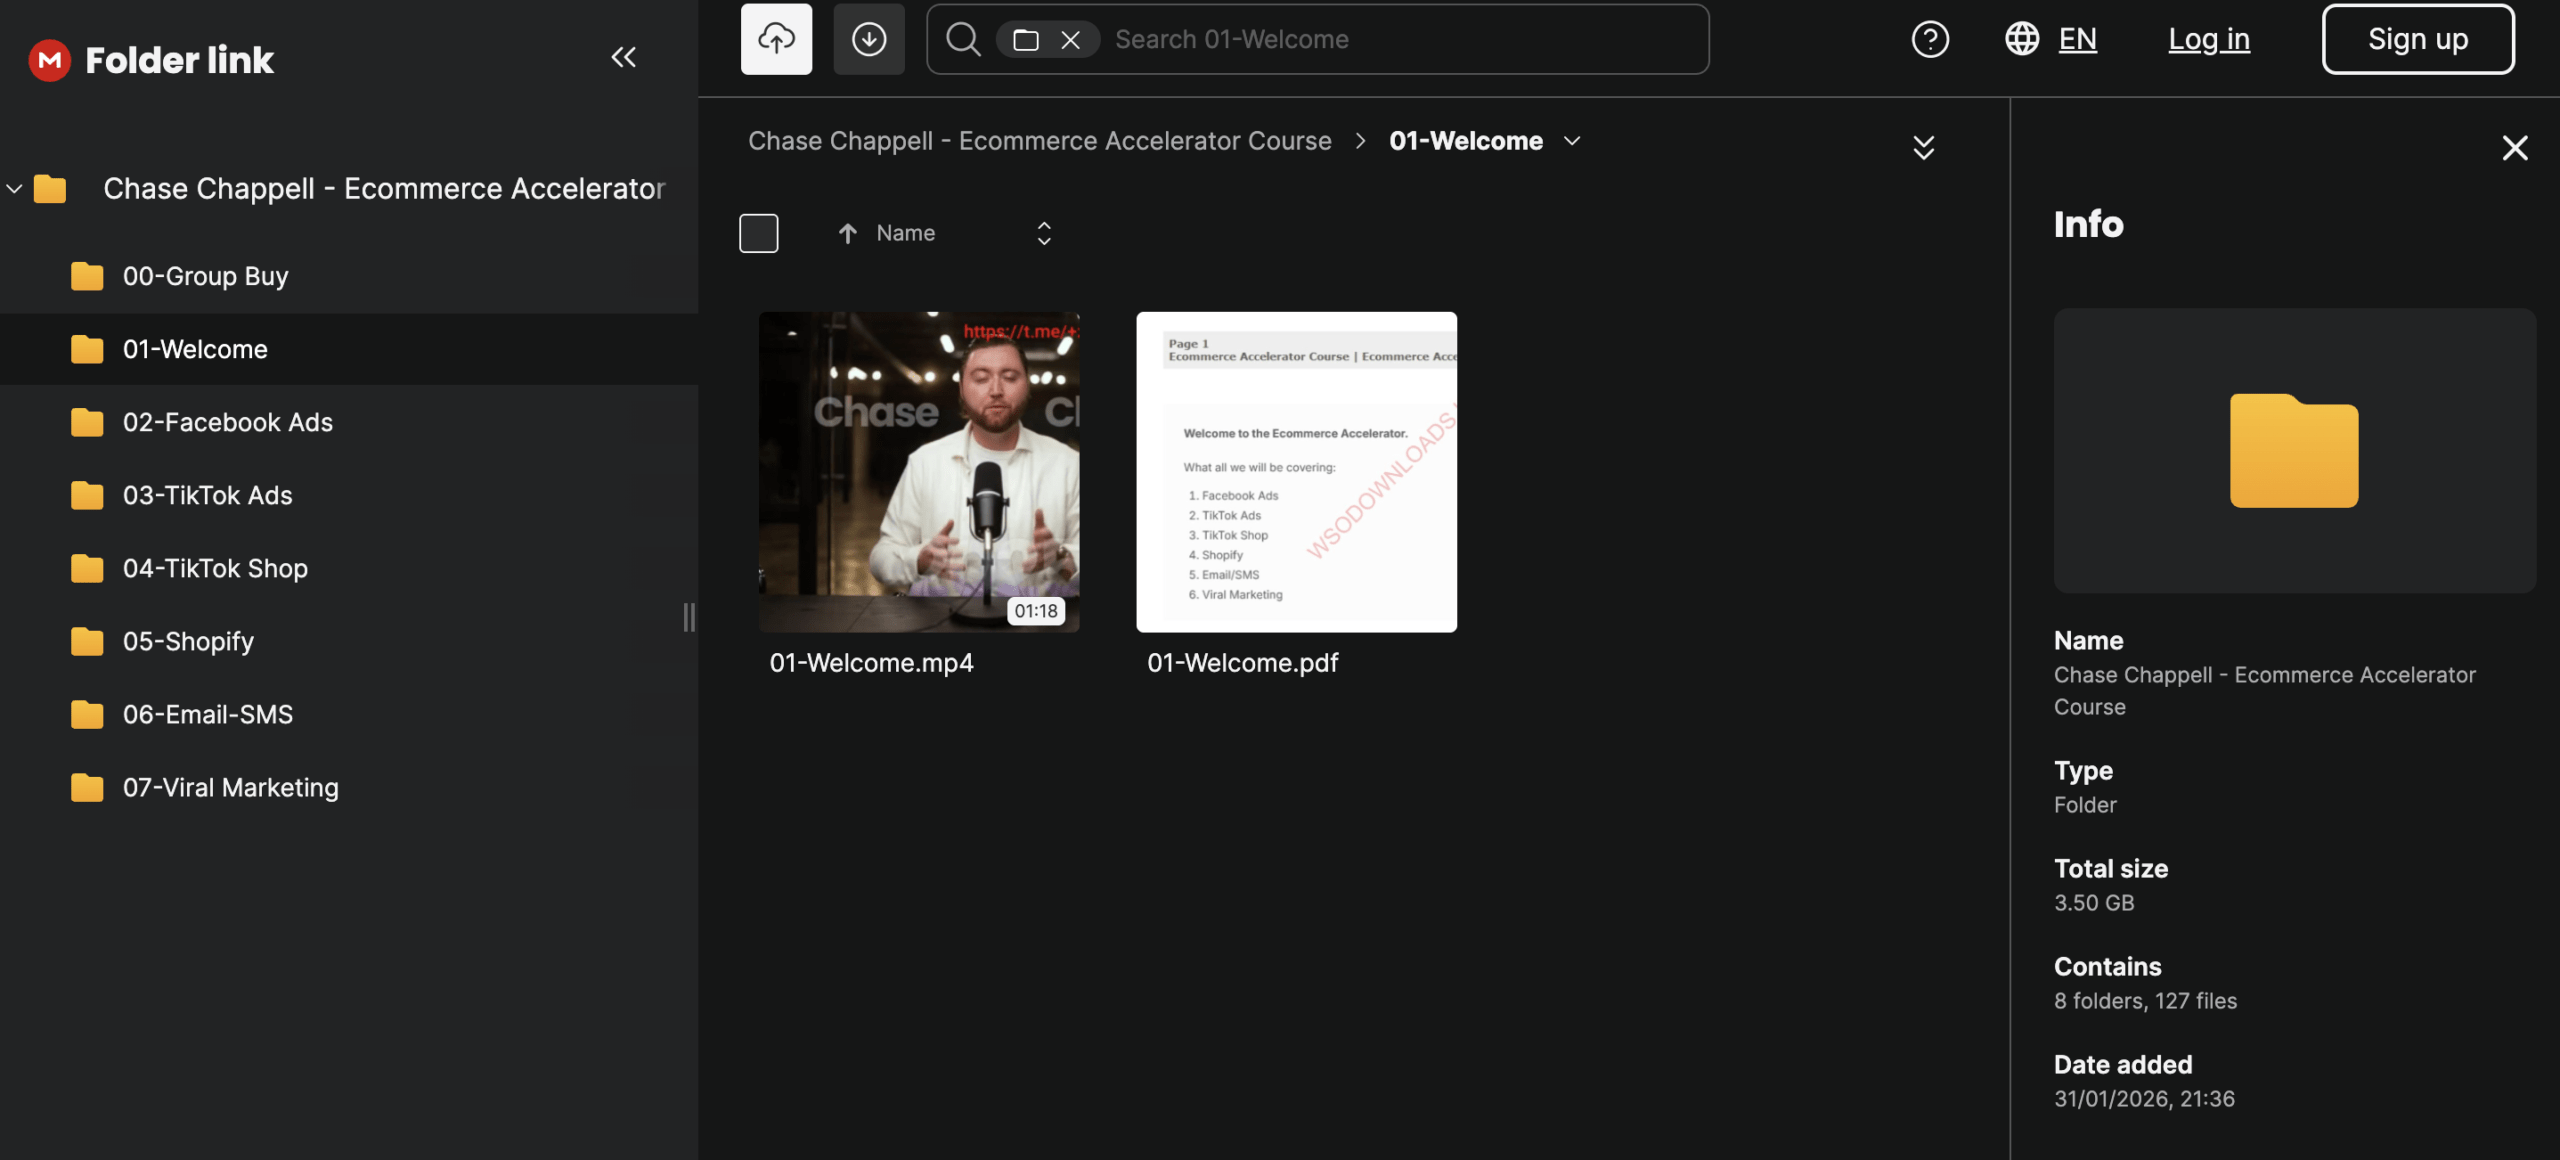
Task: Collapse the Chase Chappell root folder tree
Action: [x=14, y=188]
